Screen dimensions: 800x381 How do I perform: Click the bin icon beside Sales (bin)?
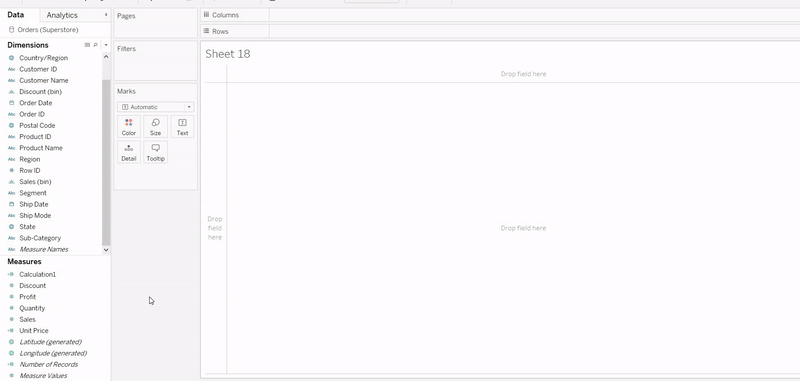11,182
